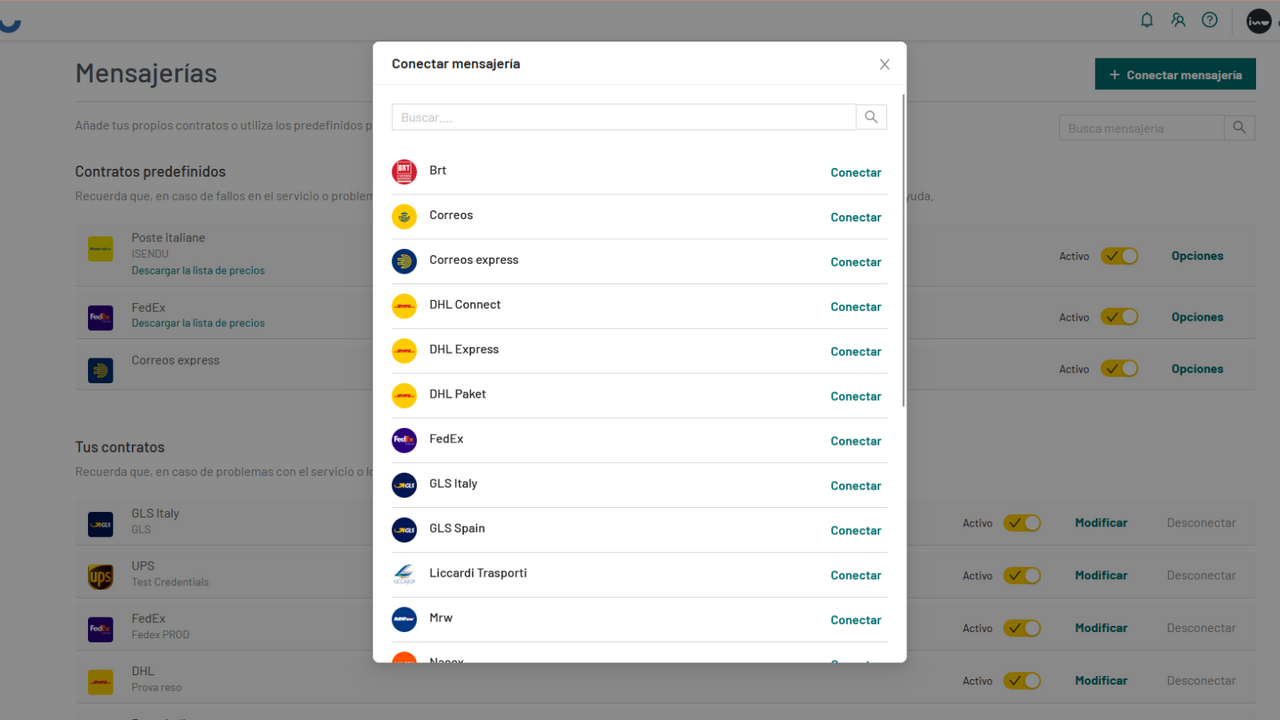Open the profile avatar in top bar
1280x720 pixels.
click(1258, 20)
